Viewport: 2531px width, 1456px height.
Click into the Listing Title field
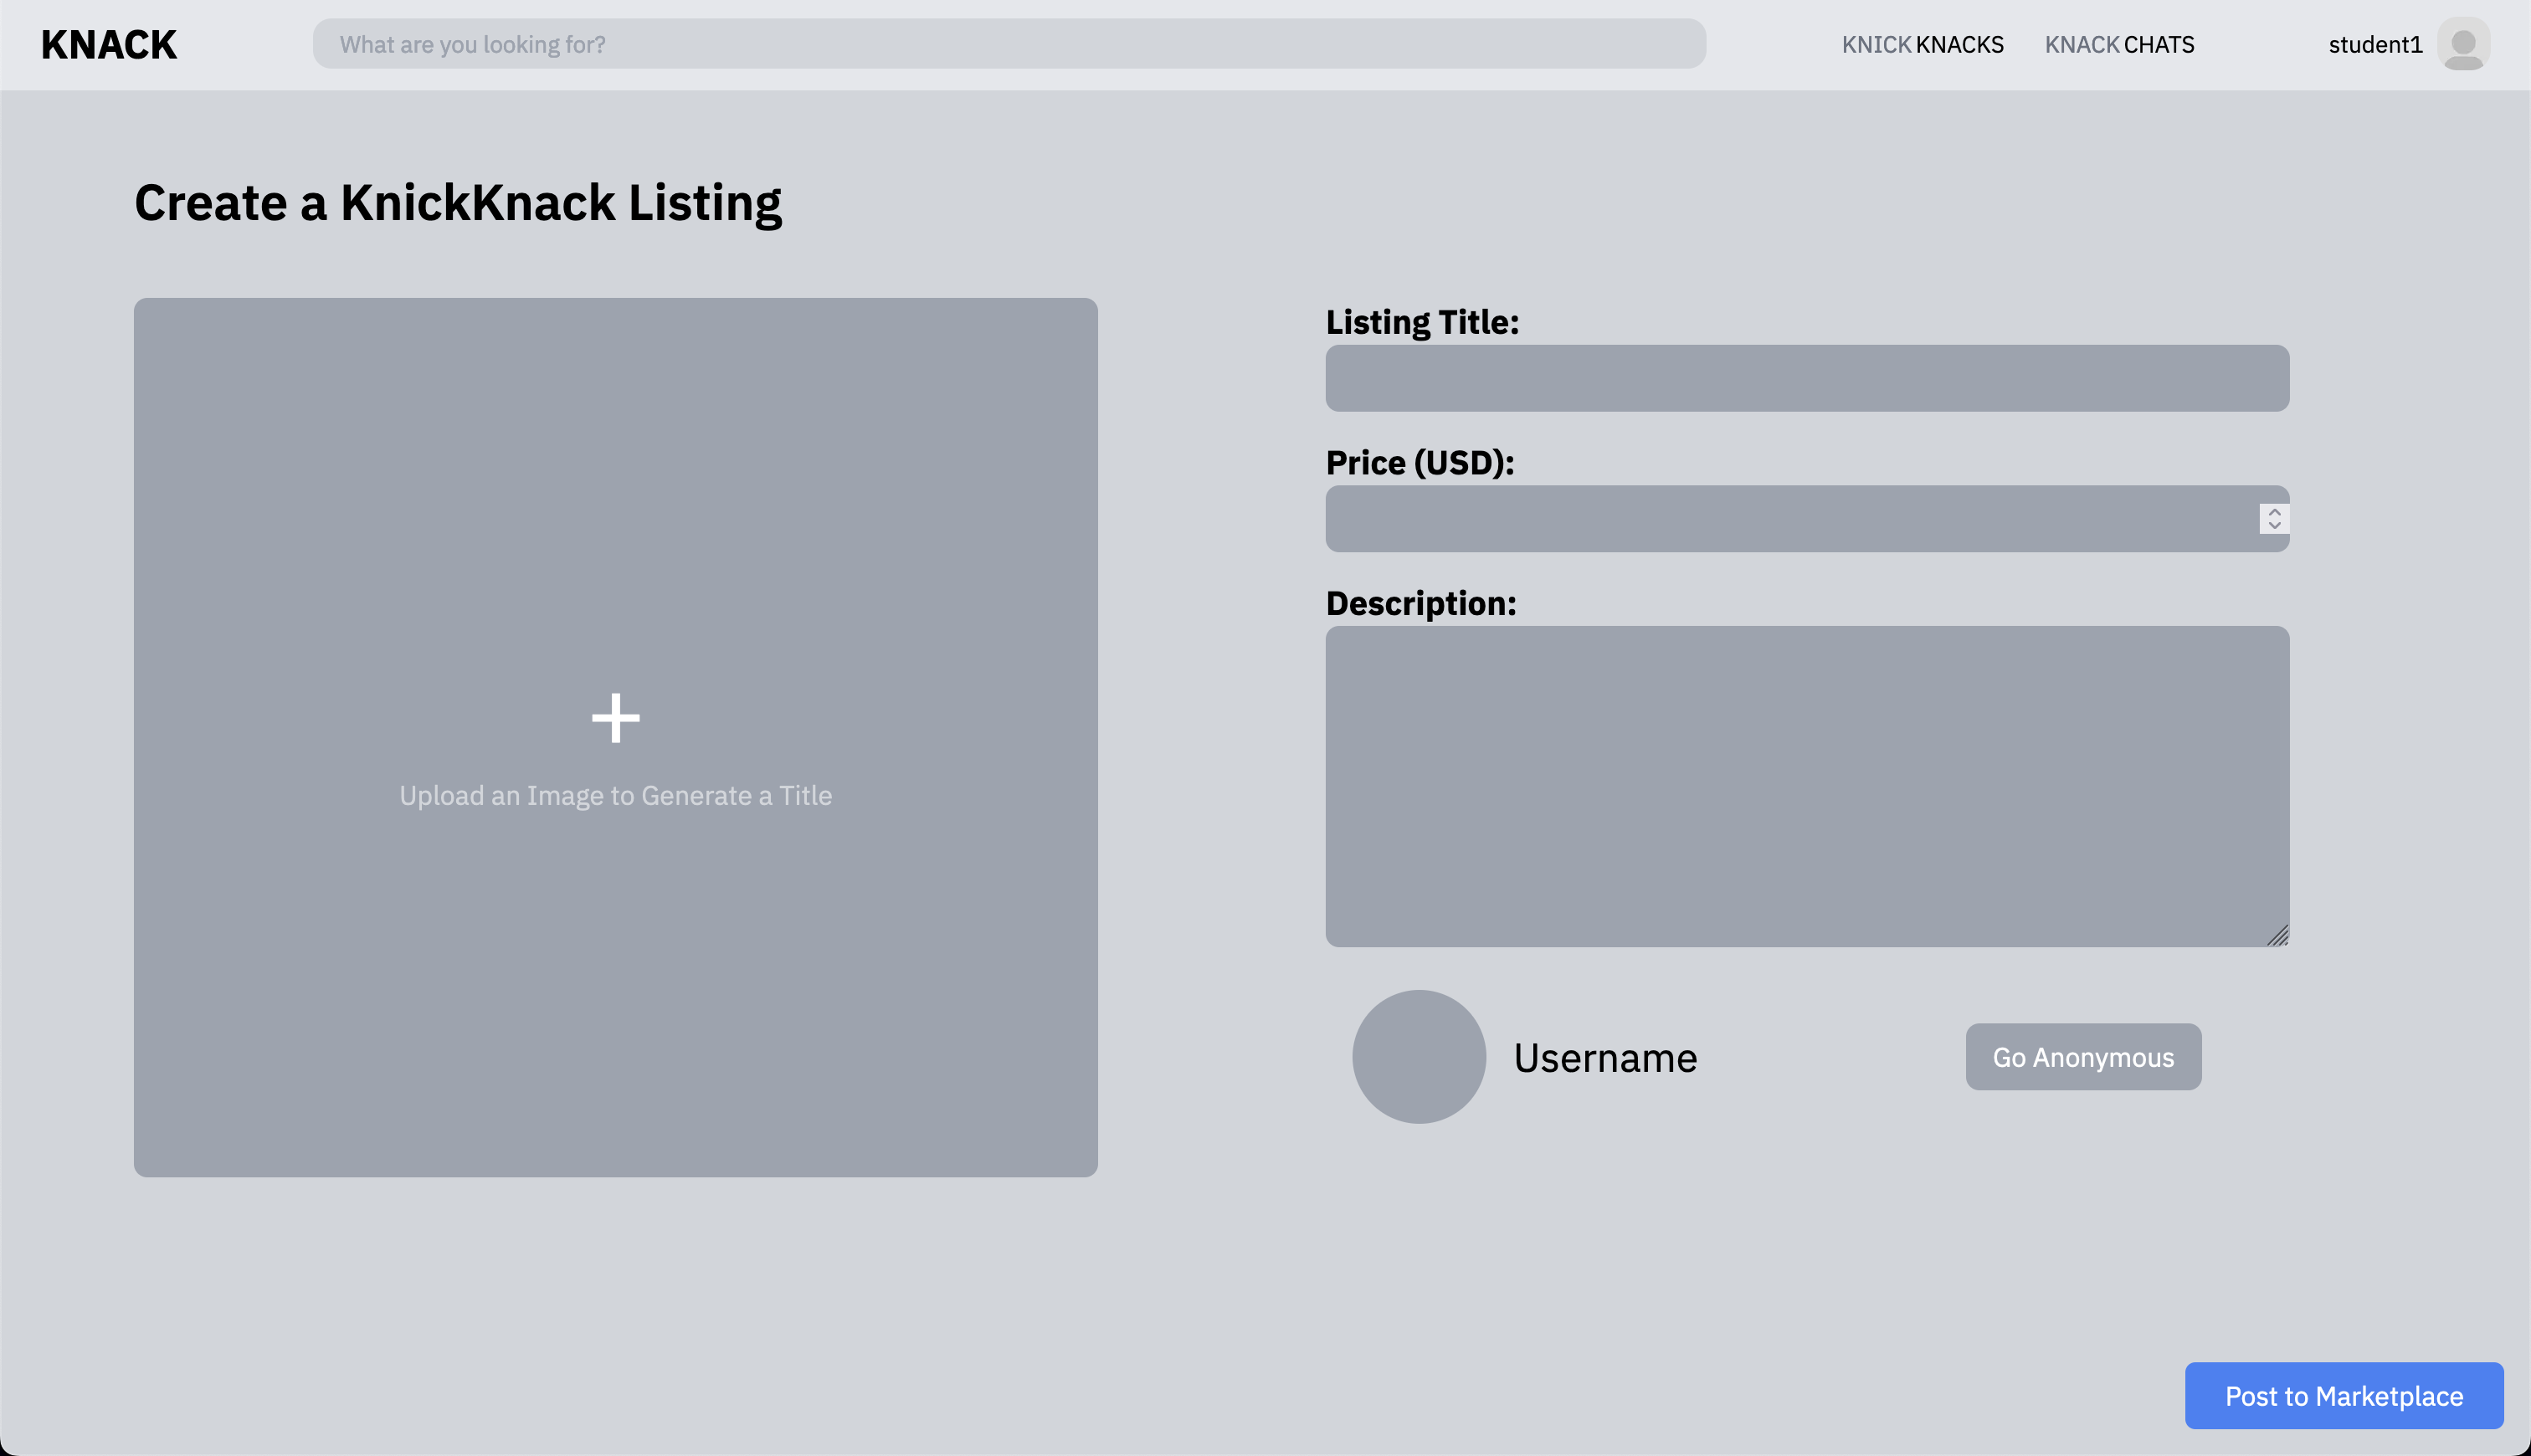click(x=1806, y=378)
